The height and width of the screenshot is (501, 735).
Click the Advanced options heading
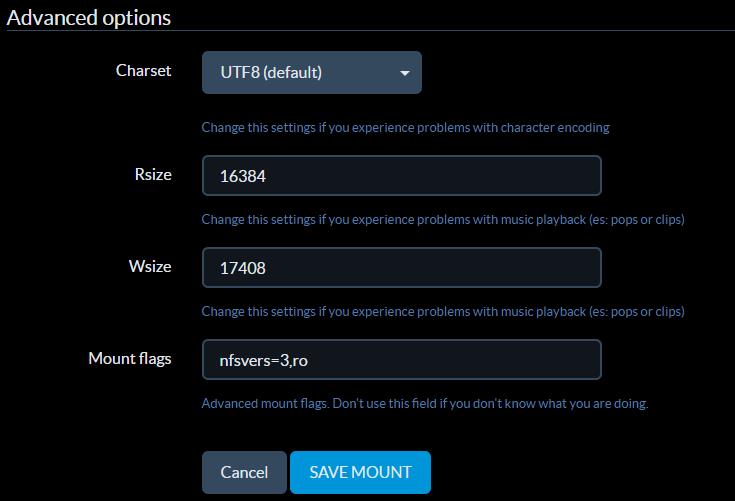[89, 18]
